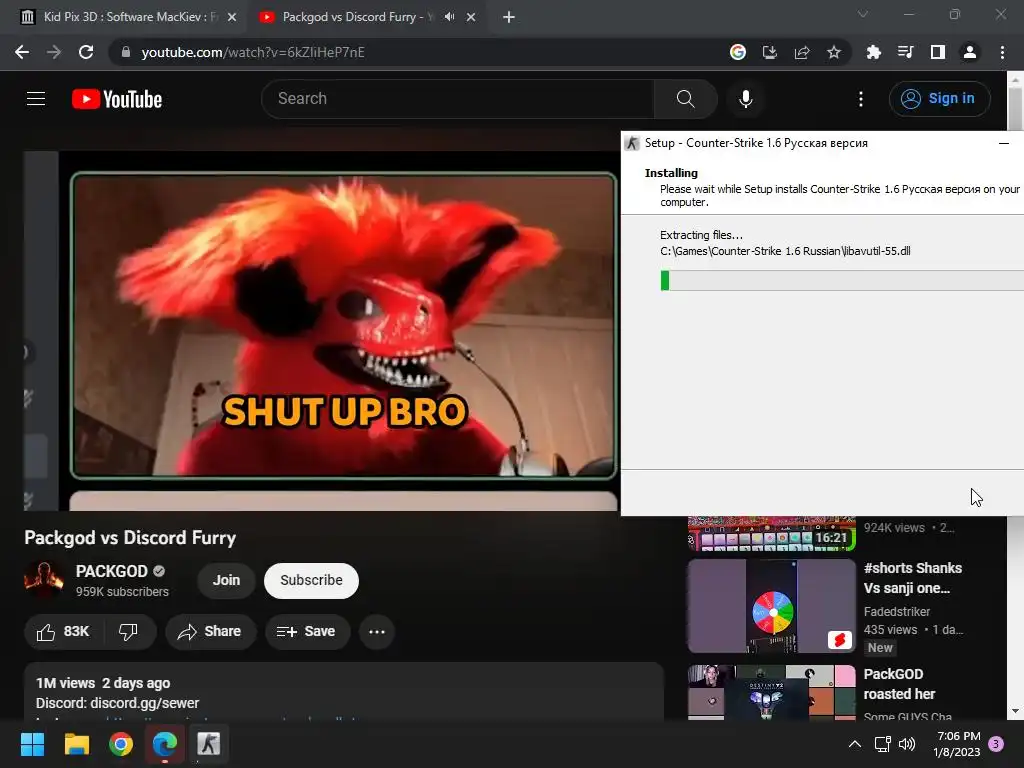Image resolution: width=1024 pixels, height=768 pixels.
Task: Reload the YouTube page
Action: tap(86, 52)
